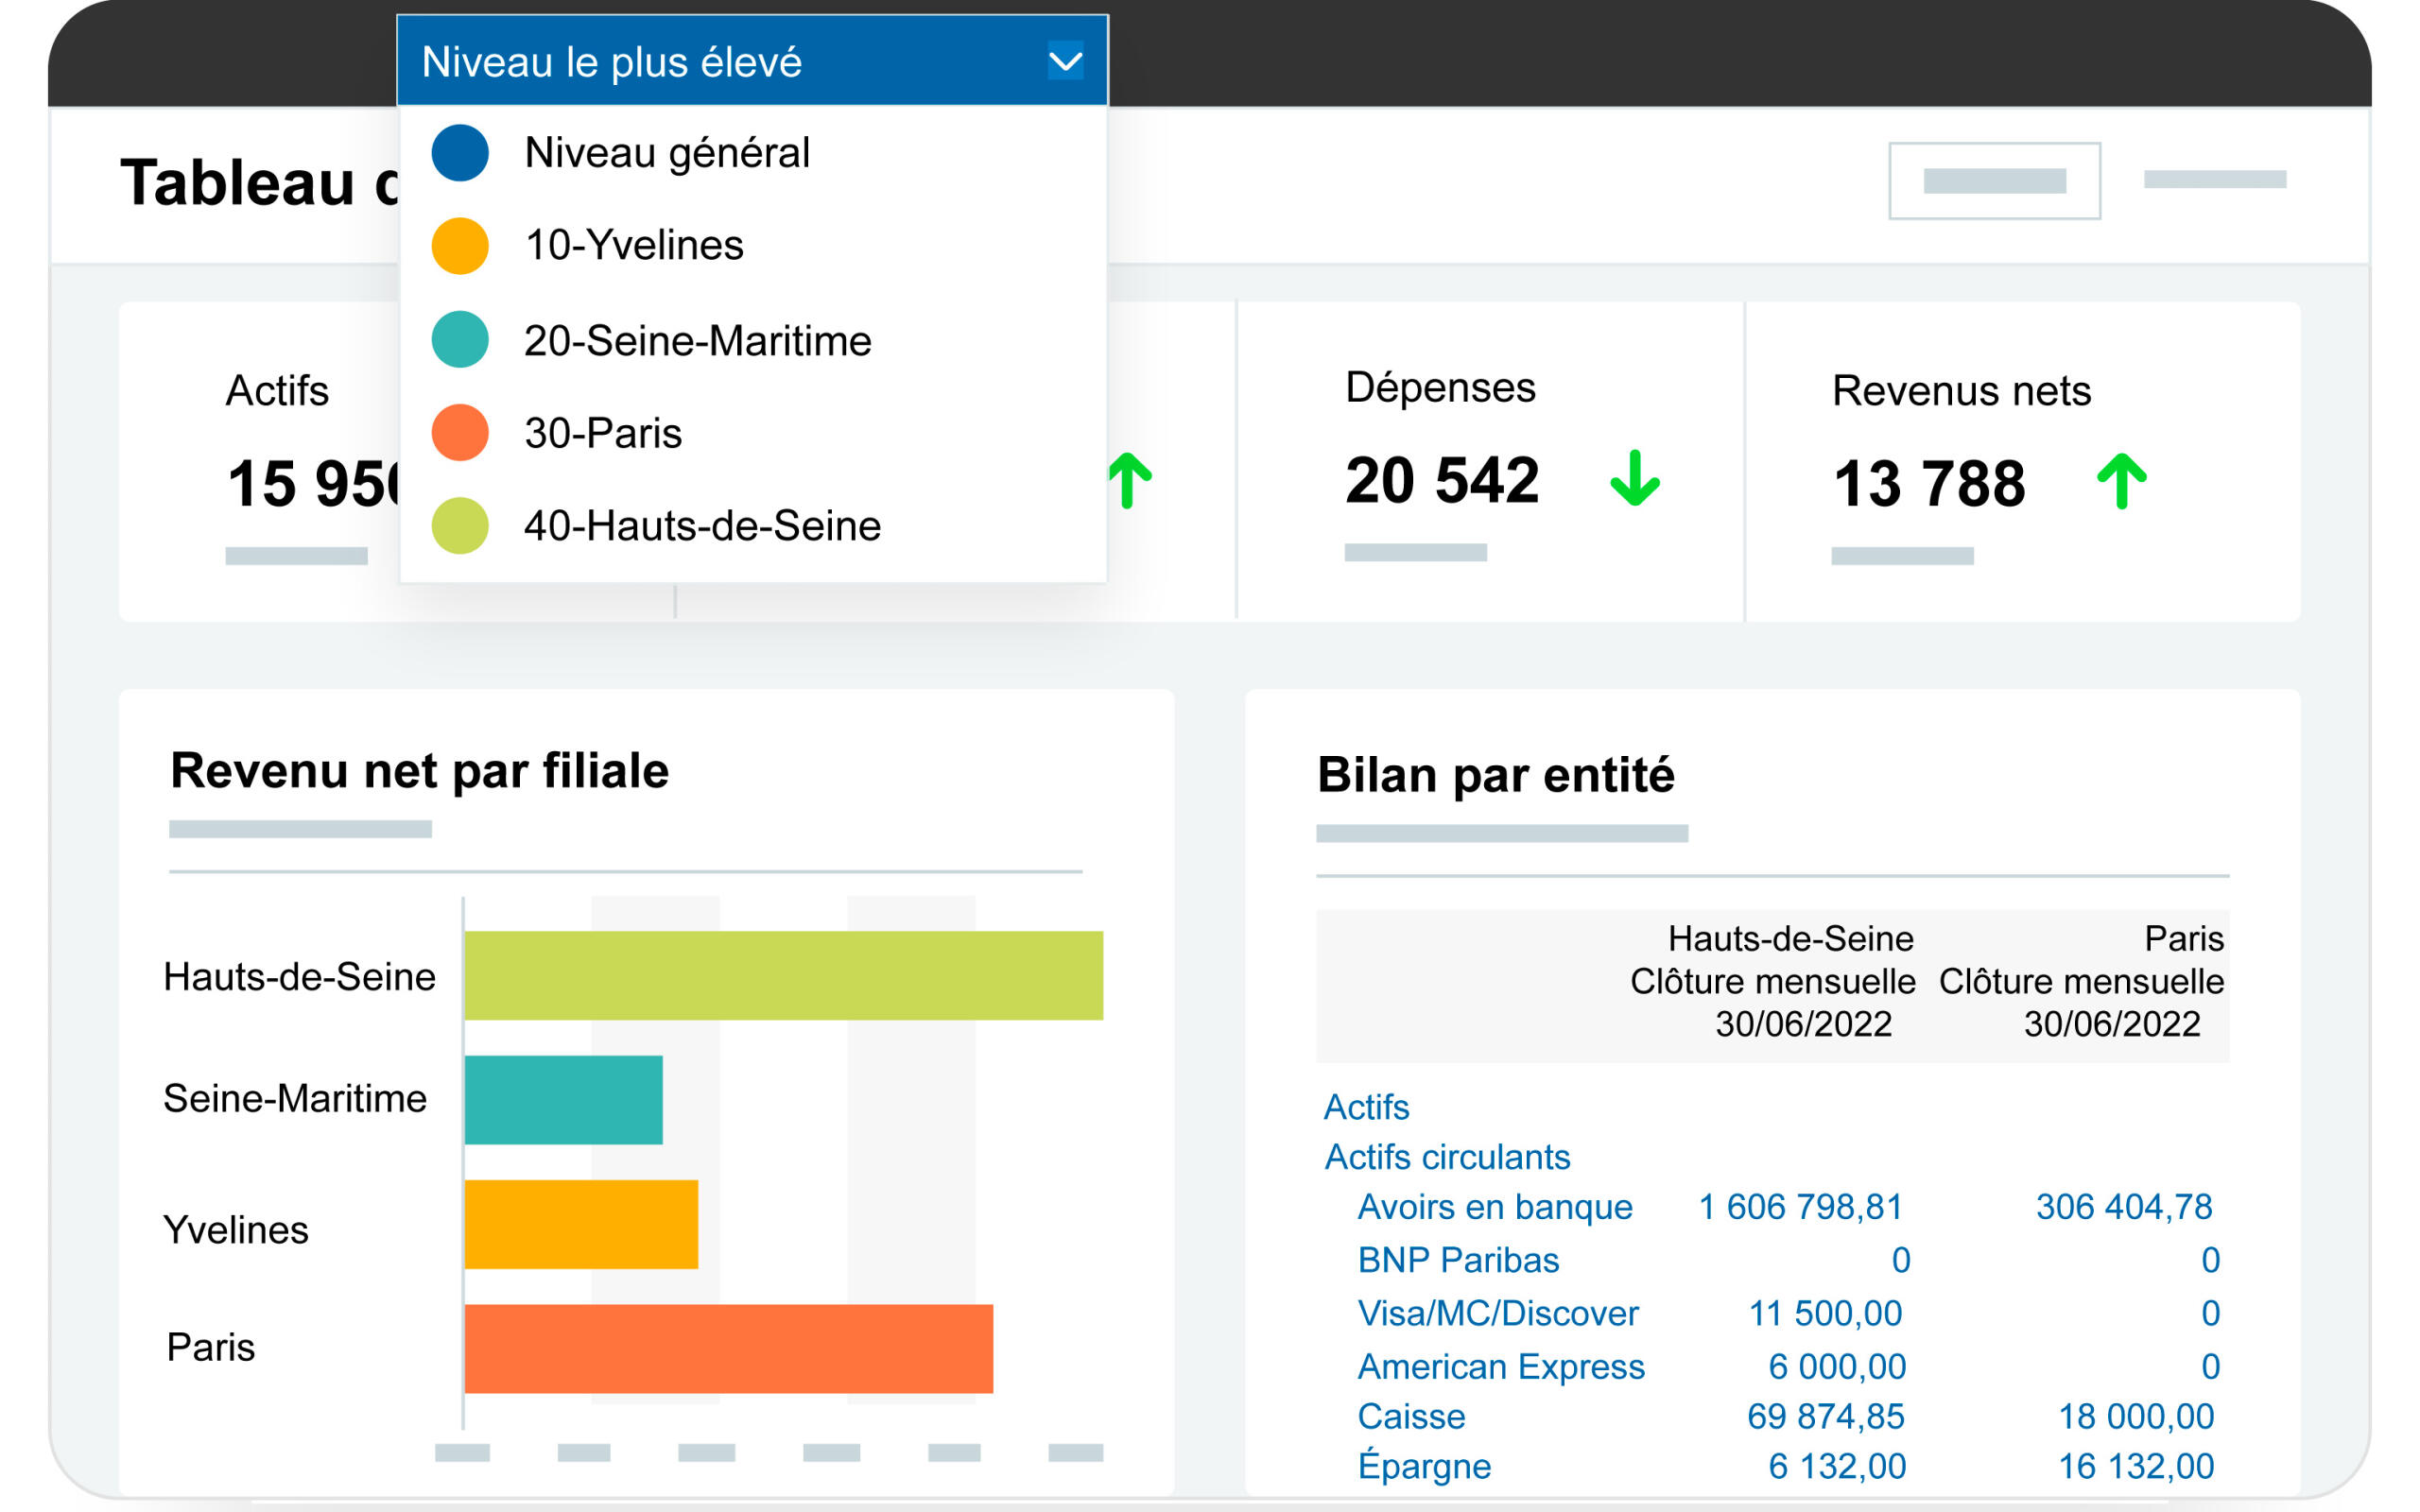Click the green up arrow next to dropdown
The width and height of the screenshot is (2420, 1512).
(x=1131, y=481)
